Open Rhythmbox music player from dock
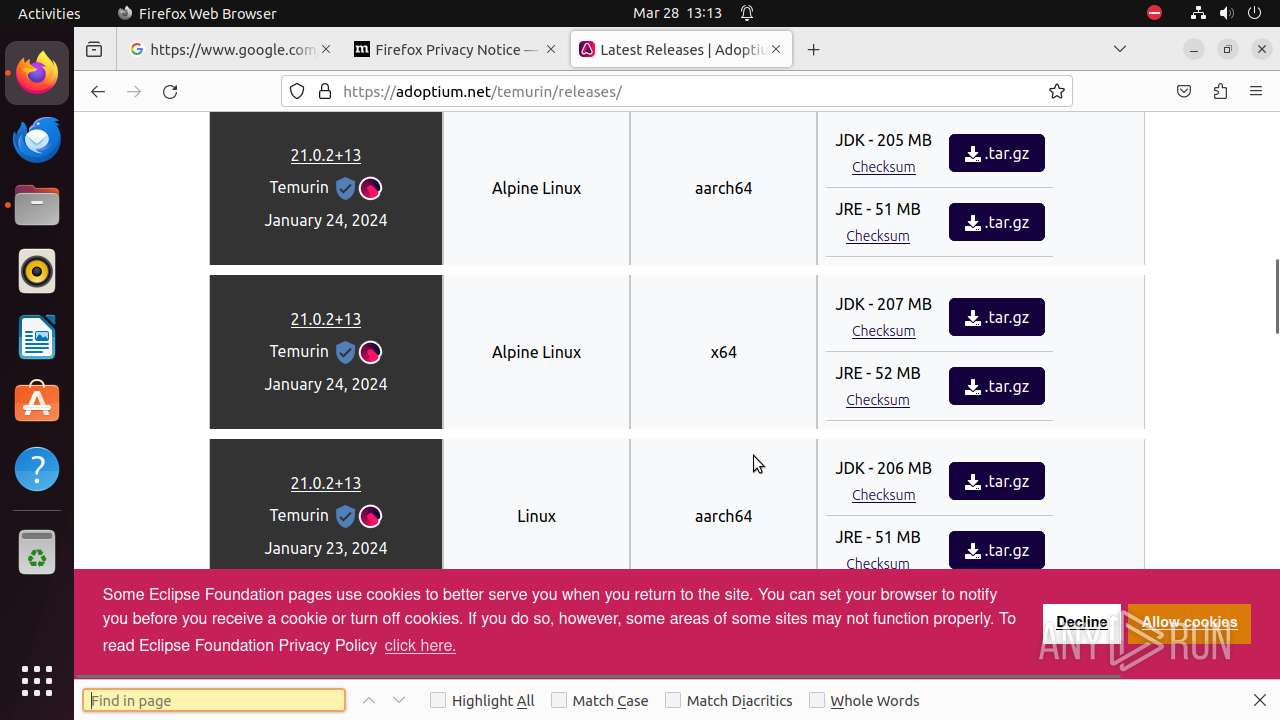This screenshot has width=1280, height=720. (37, 271)
